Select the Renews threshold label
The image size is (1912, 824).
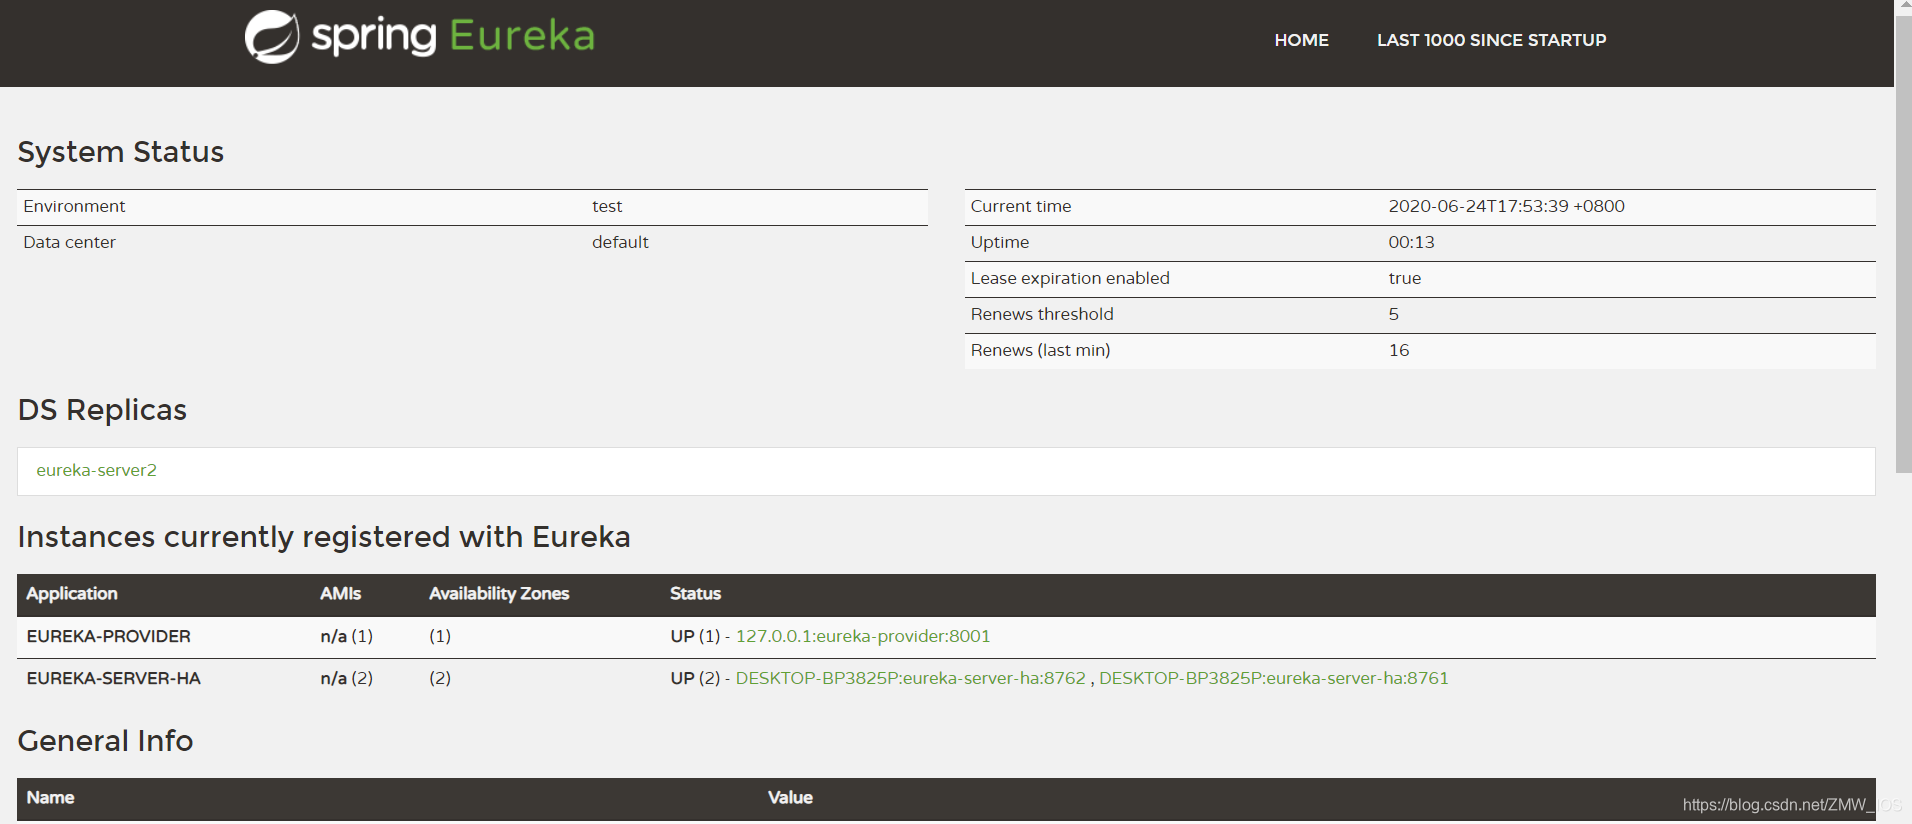coord(1042,314)
